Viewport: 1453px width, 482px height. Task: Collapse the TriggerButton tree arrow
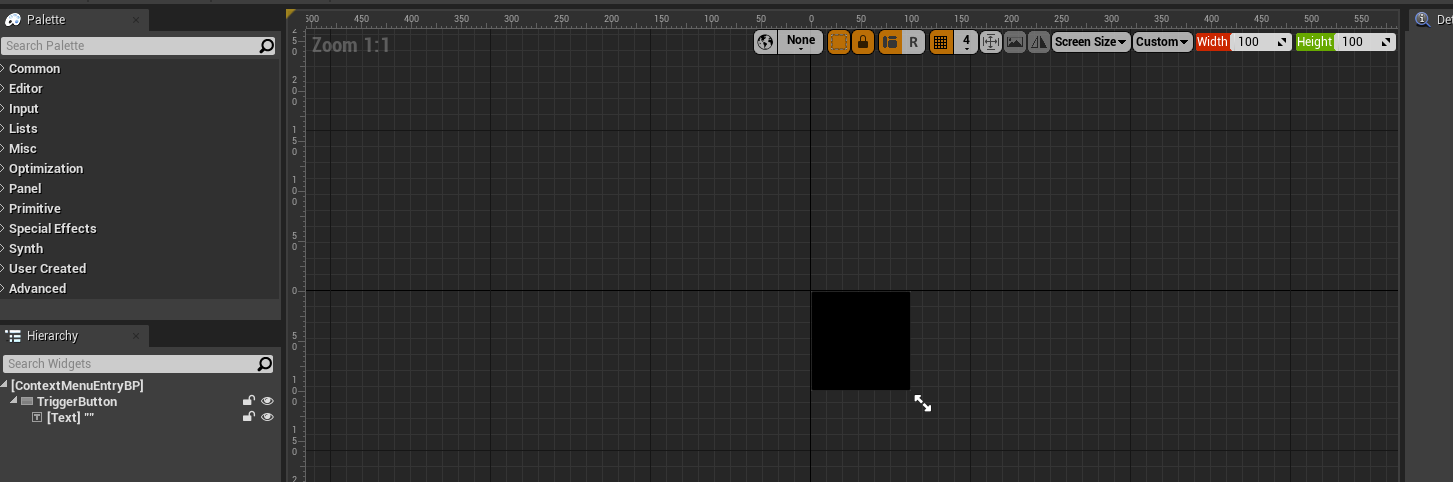click(14, 401)
